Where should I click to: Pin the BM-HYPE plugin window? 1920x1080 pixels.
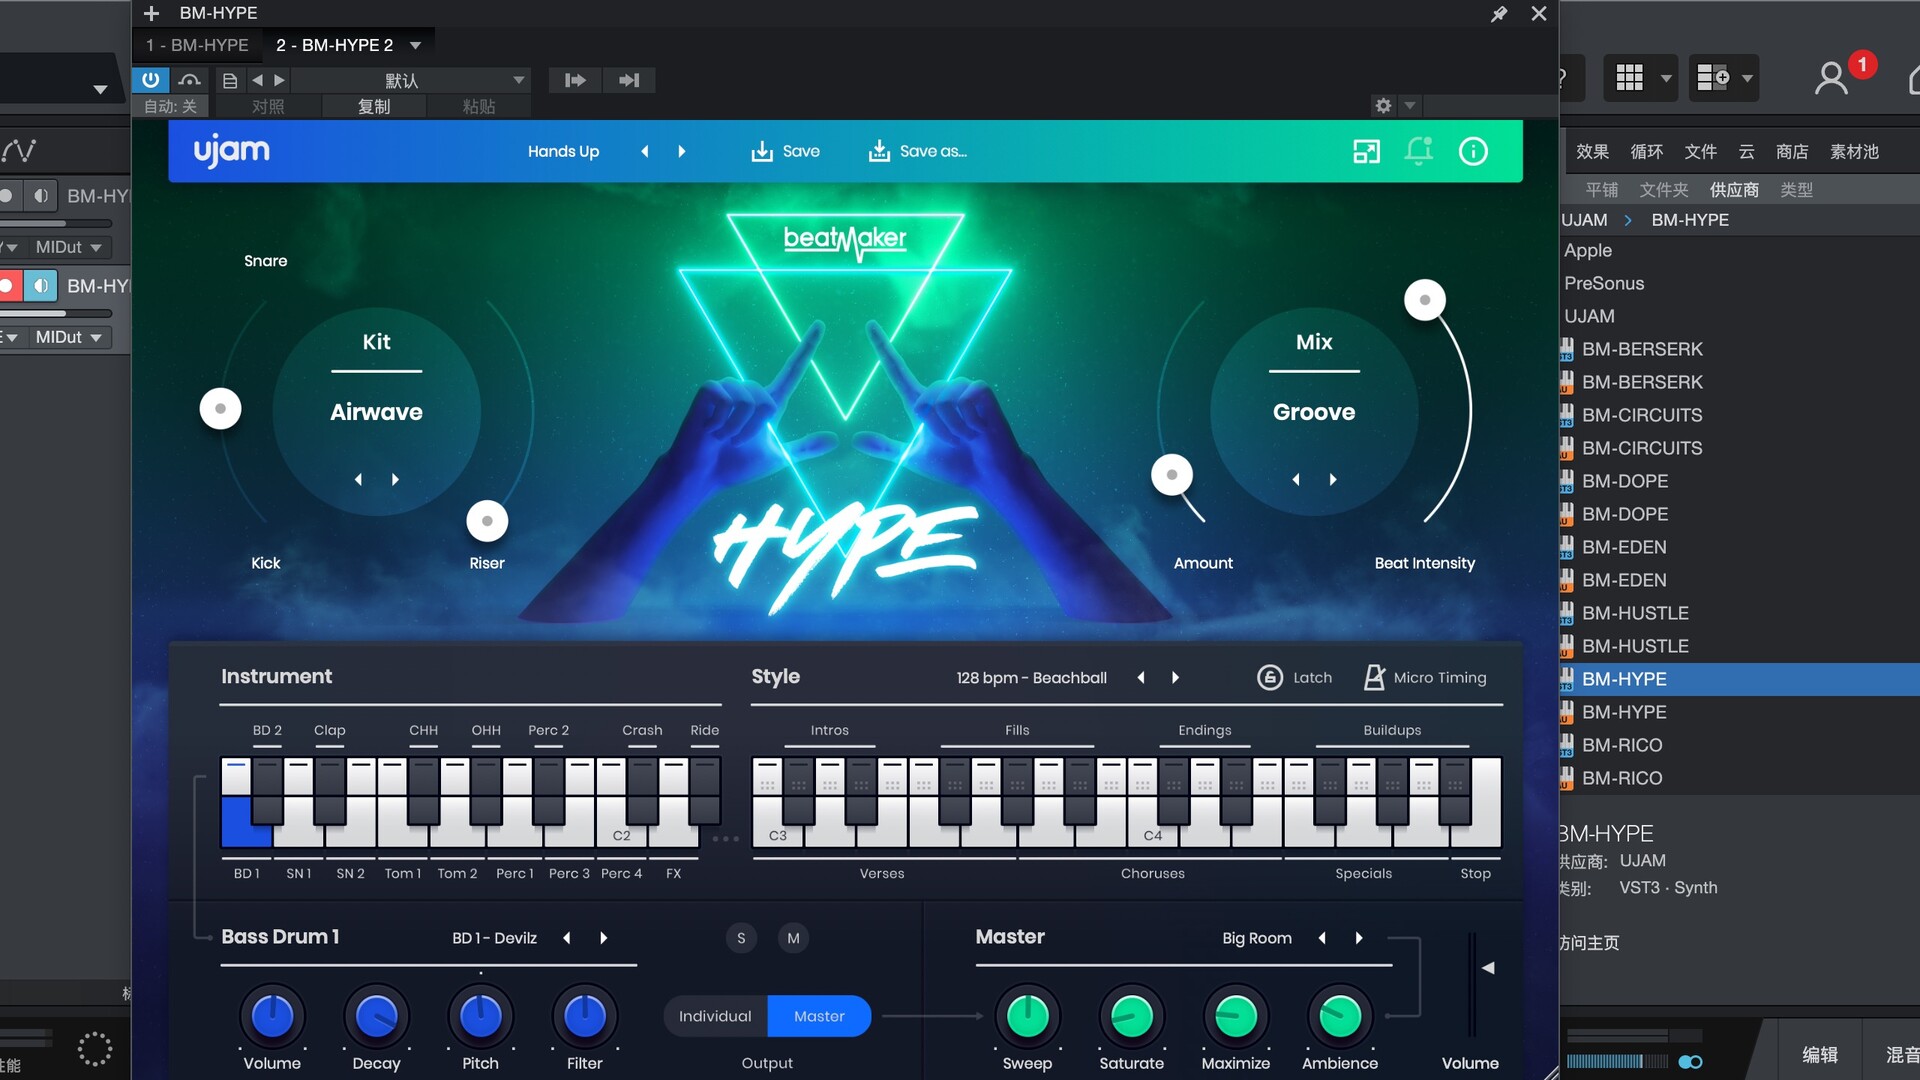pos(1498,14)
